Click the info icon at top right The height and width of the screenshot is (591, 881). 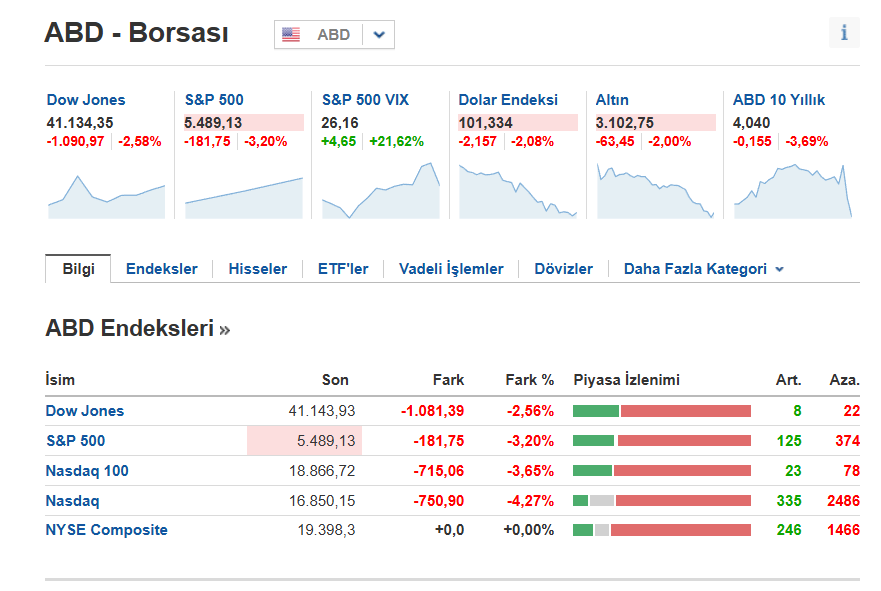pos(844,33)
